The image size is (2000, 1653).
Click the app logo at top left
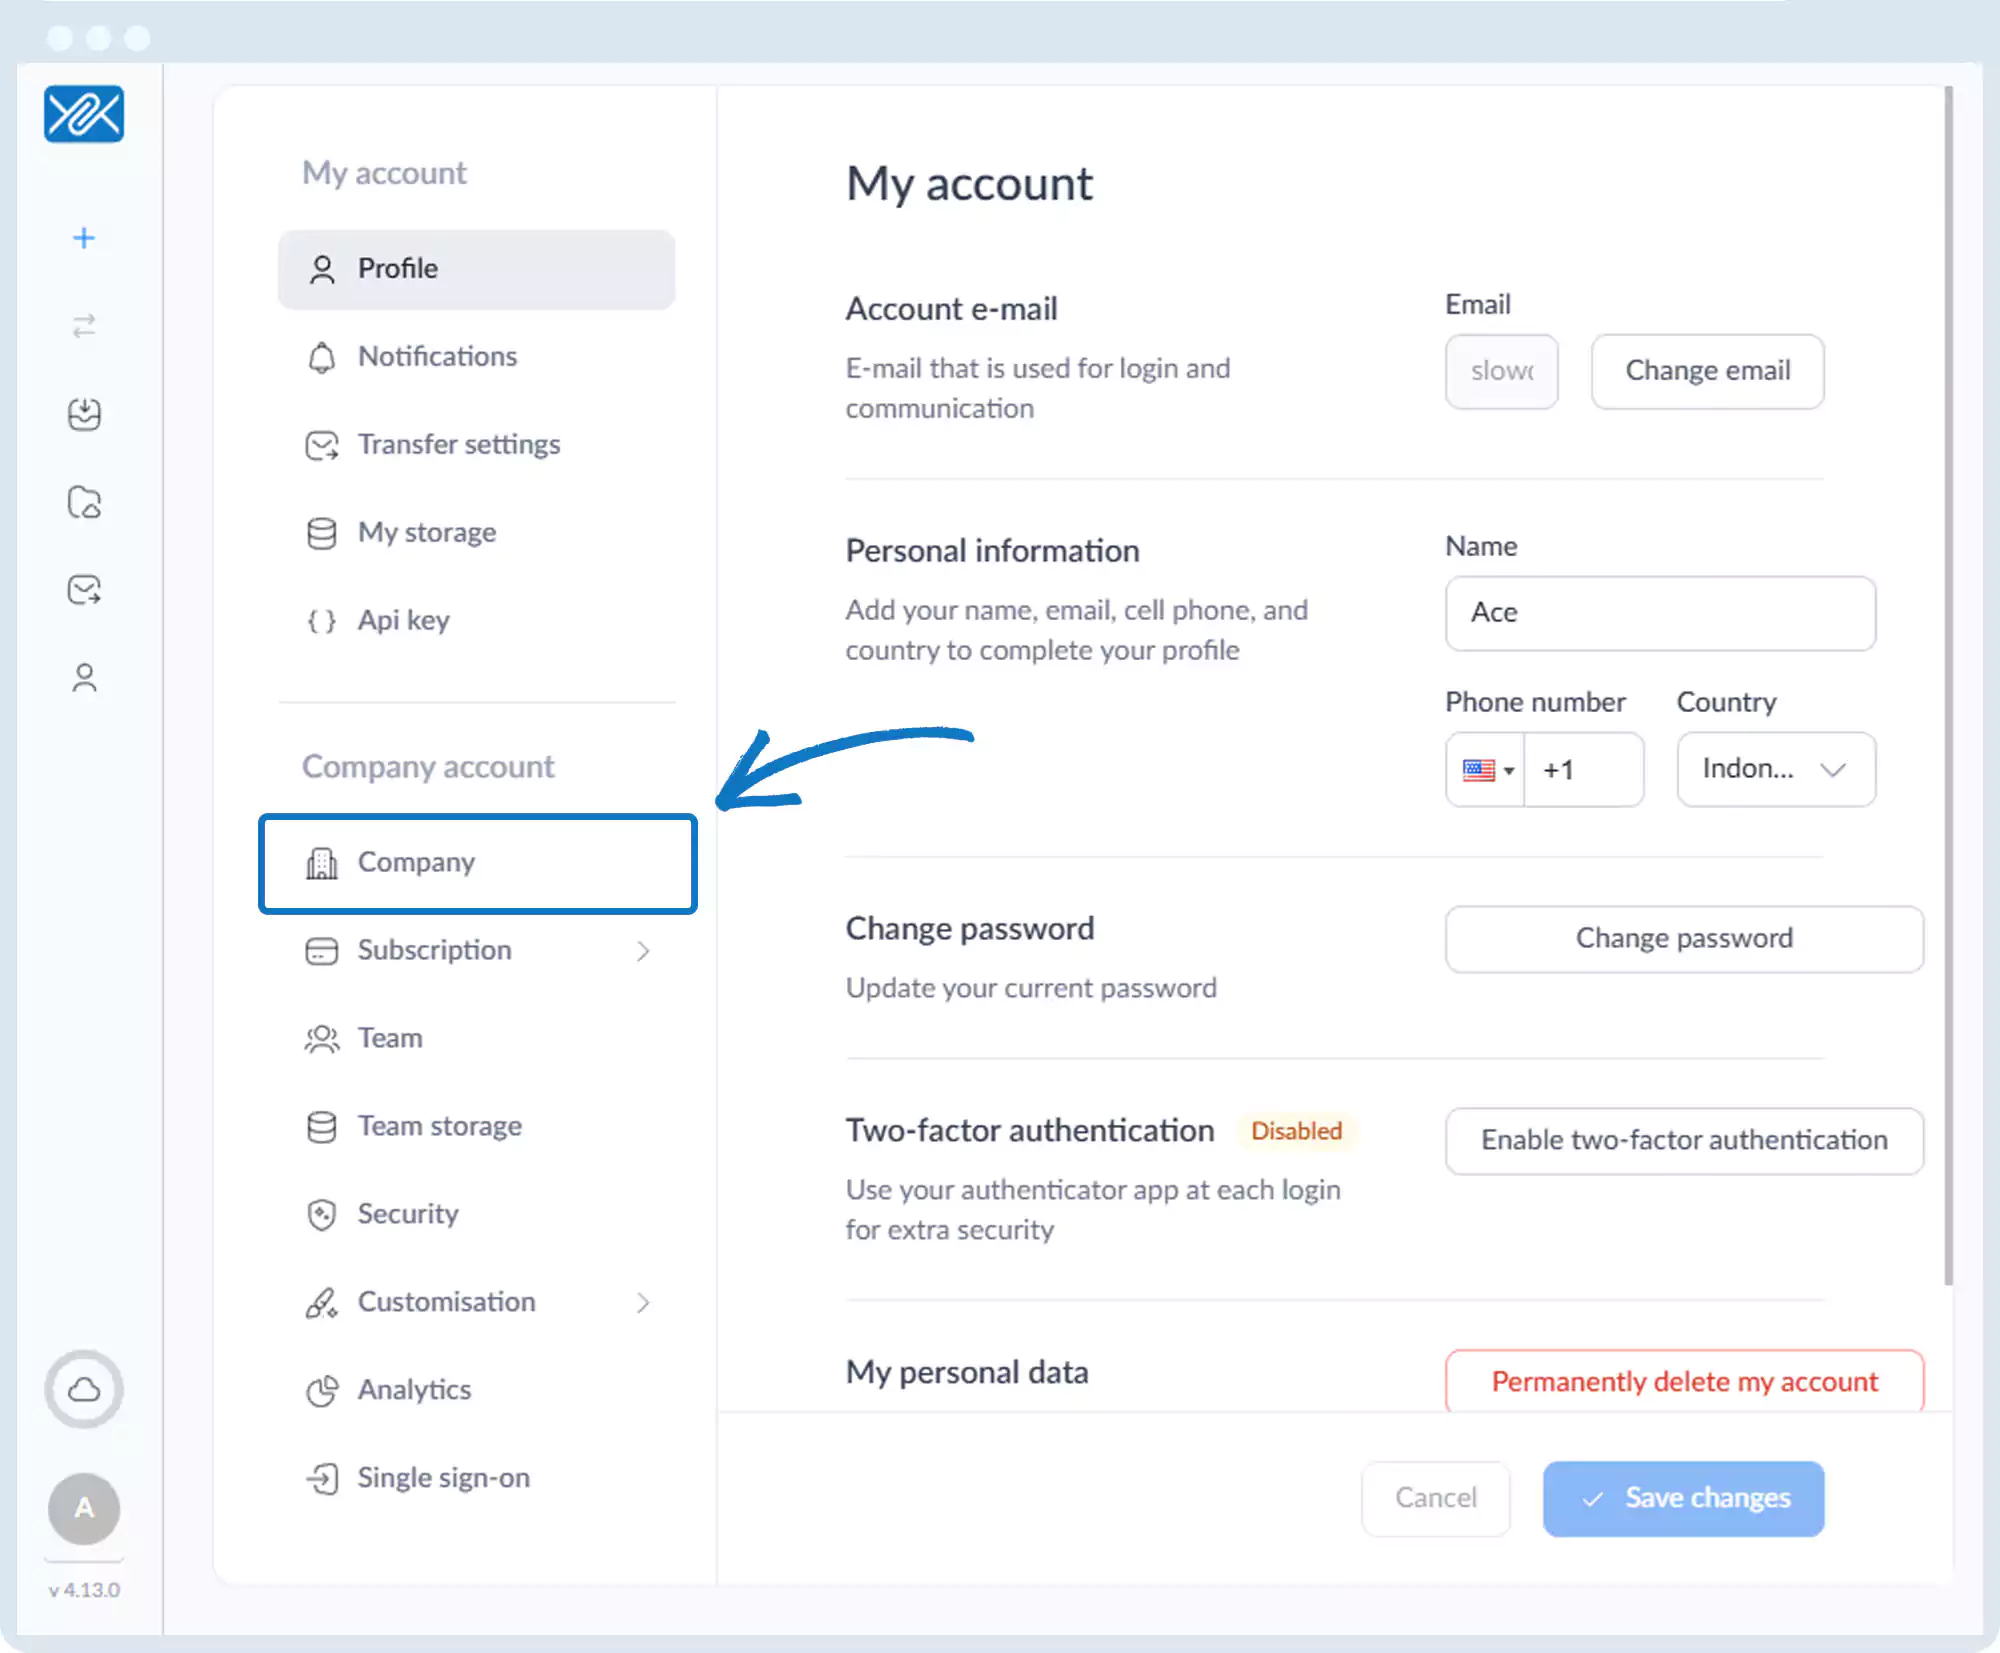point(84,114)
